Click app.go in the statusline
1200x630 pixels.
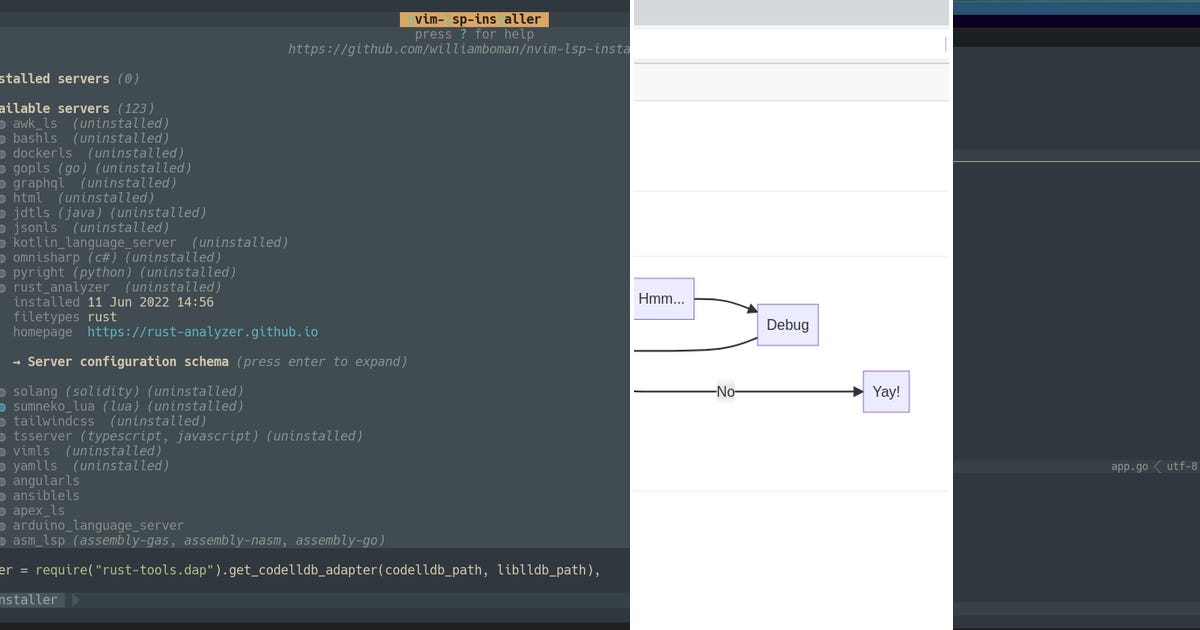tap(1130, 466)
